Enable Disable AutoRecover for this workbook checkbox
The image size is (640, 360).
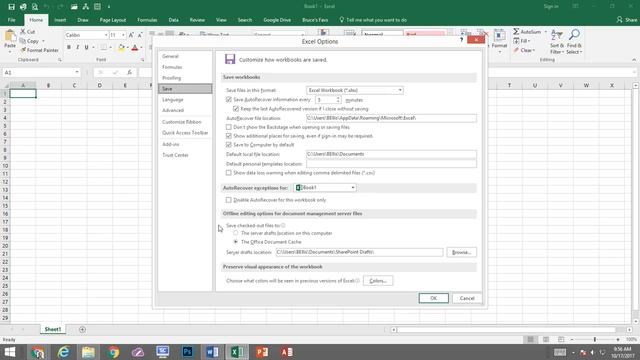coord(229,200)
